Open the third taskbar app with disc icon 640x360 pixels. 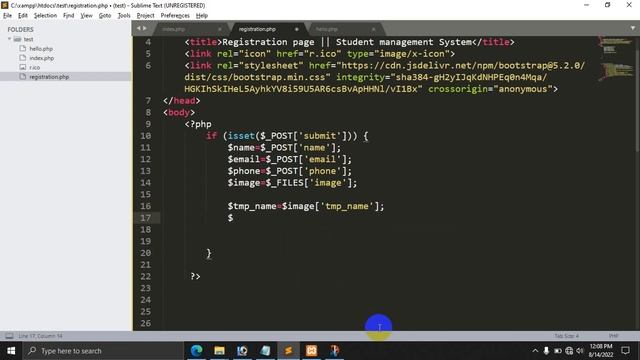(x=242, y=351)
